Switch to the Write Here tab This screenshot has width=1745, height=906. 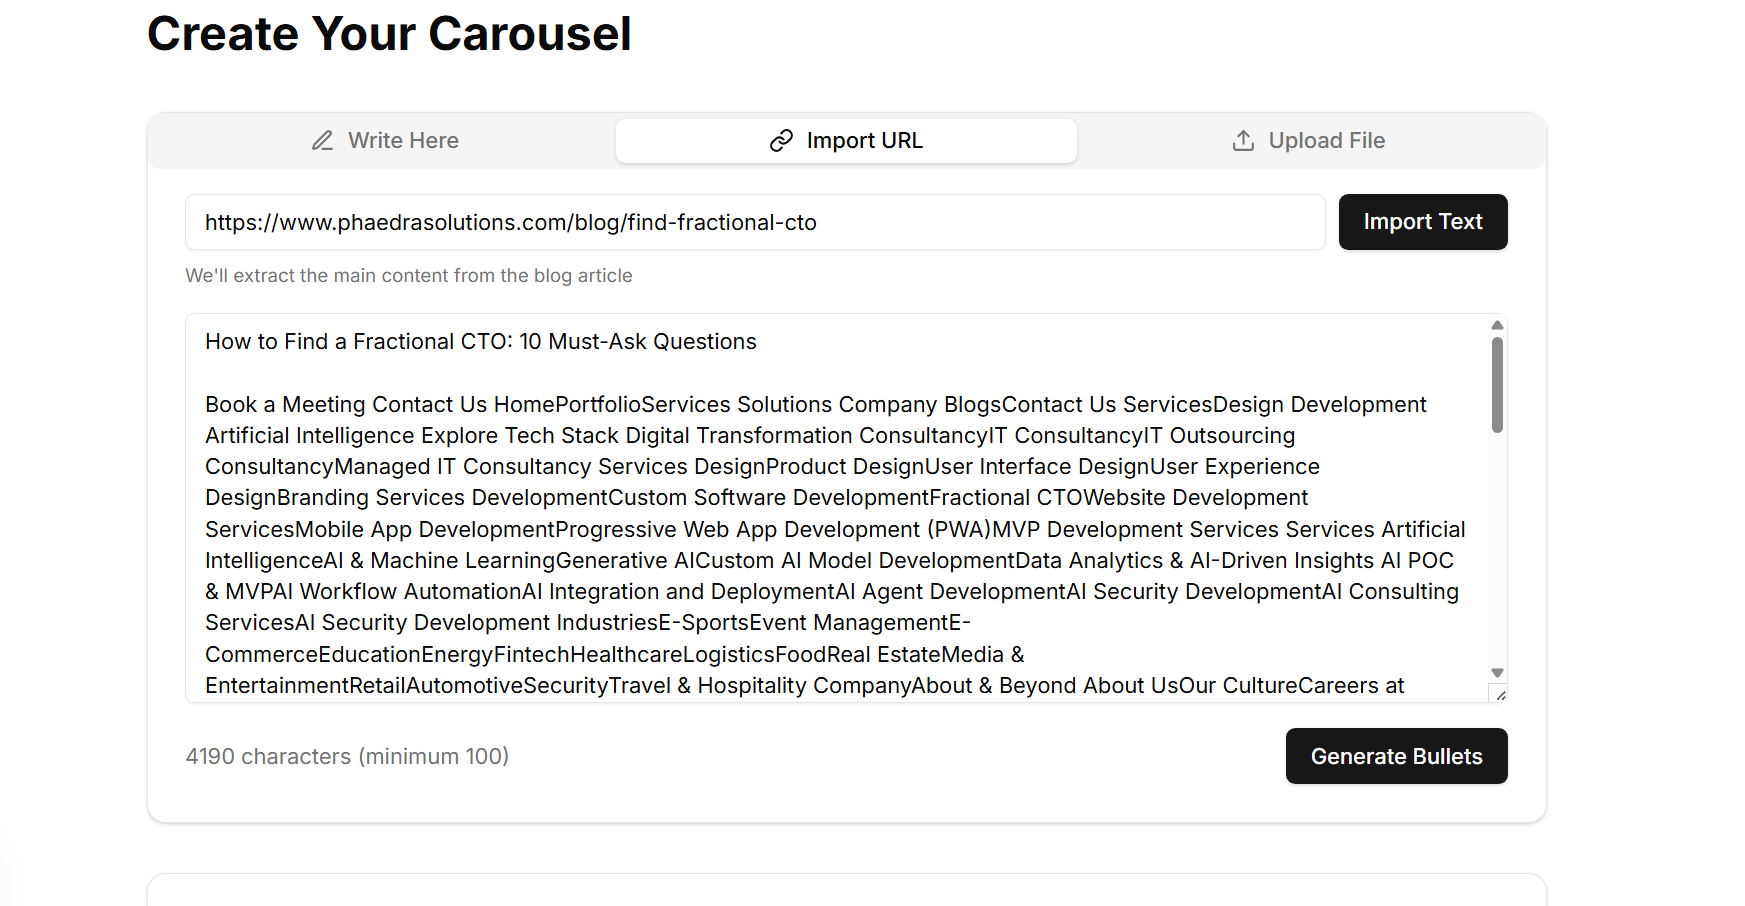(x=385, y=141)
